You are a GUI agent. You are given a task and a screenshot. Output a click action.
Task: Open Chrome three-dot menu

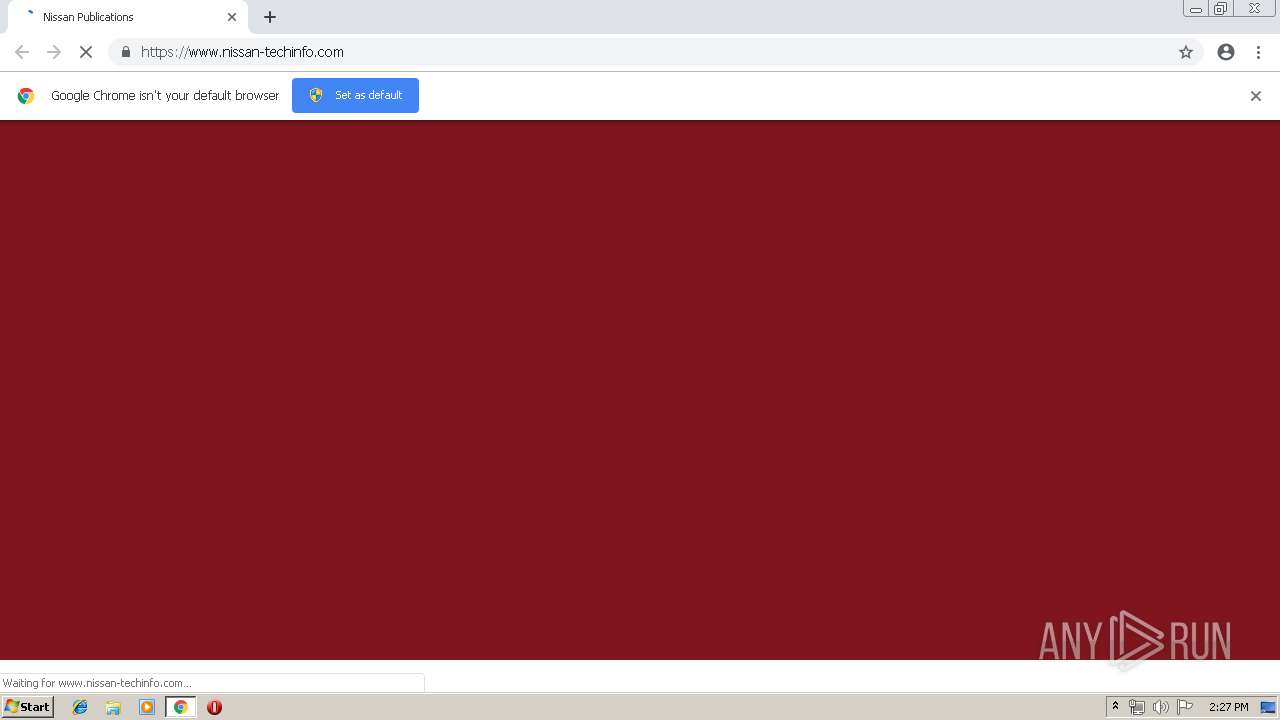1258,52
